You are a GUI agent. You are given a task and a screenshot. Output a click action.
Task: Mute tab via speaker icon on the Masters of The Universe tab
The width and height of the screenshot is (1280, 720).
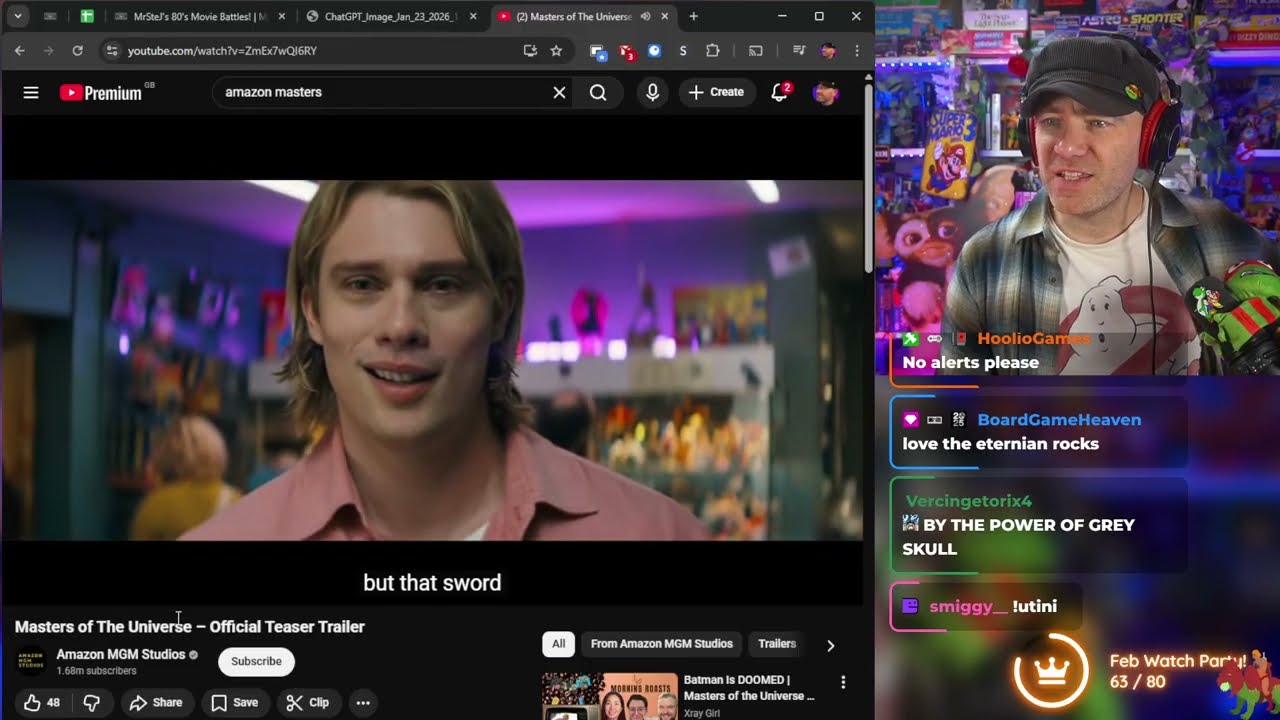pyautogui.click(x=645, y=16)
